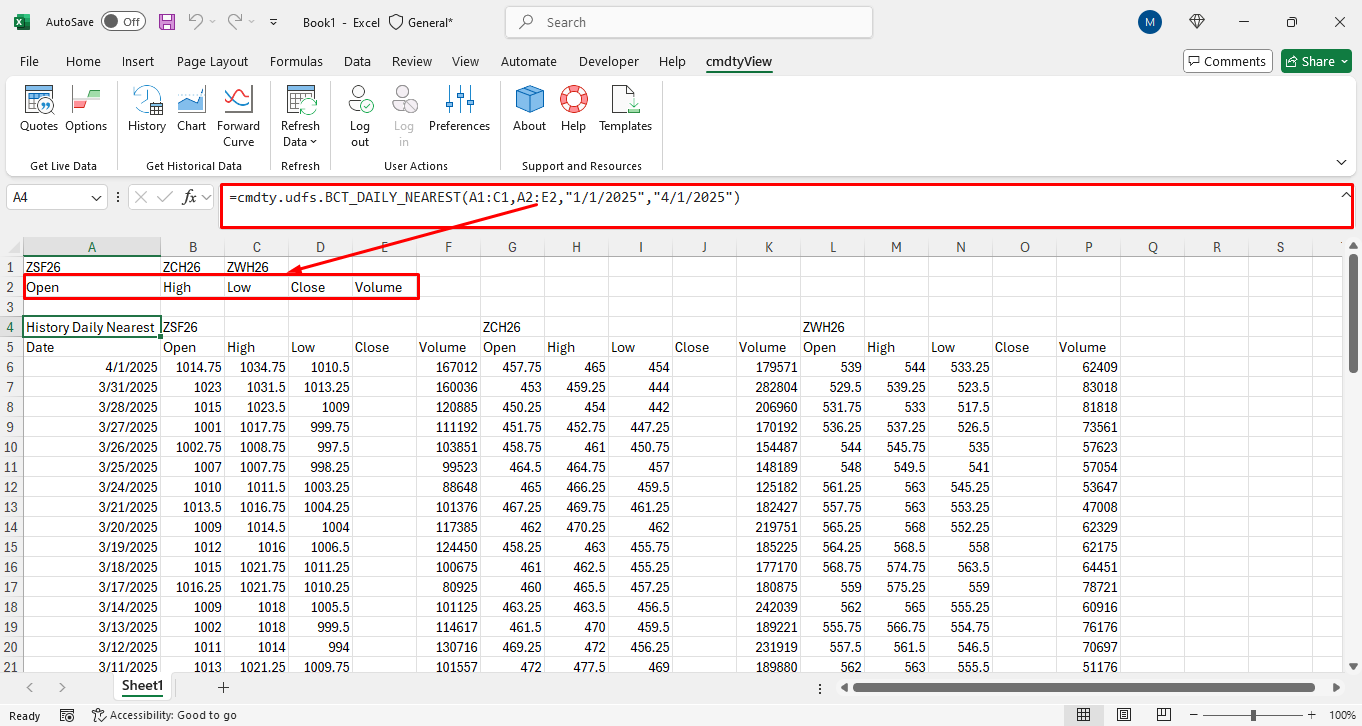Image resolution: width=1362 pixels, height=726 pixels.
Task: Switch to the Data tab
Action: pyautogui.click(x=357, y=61)
